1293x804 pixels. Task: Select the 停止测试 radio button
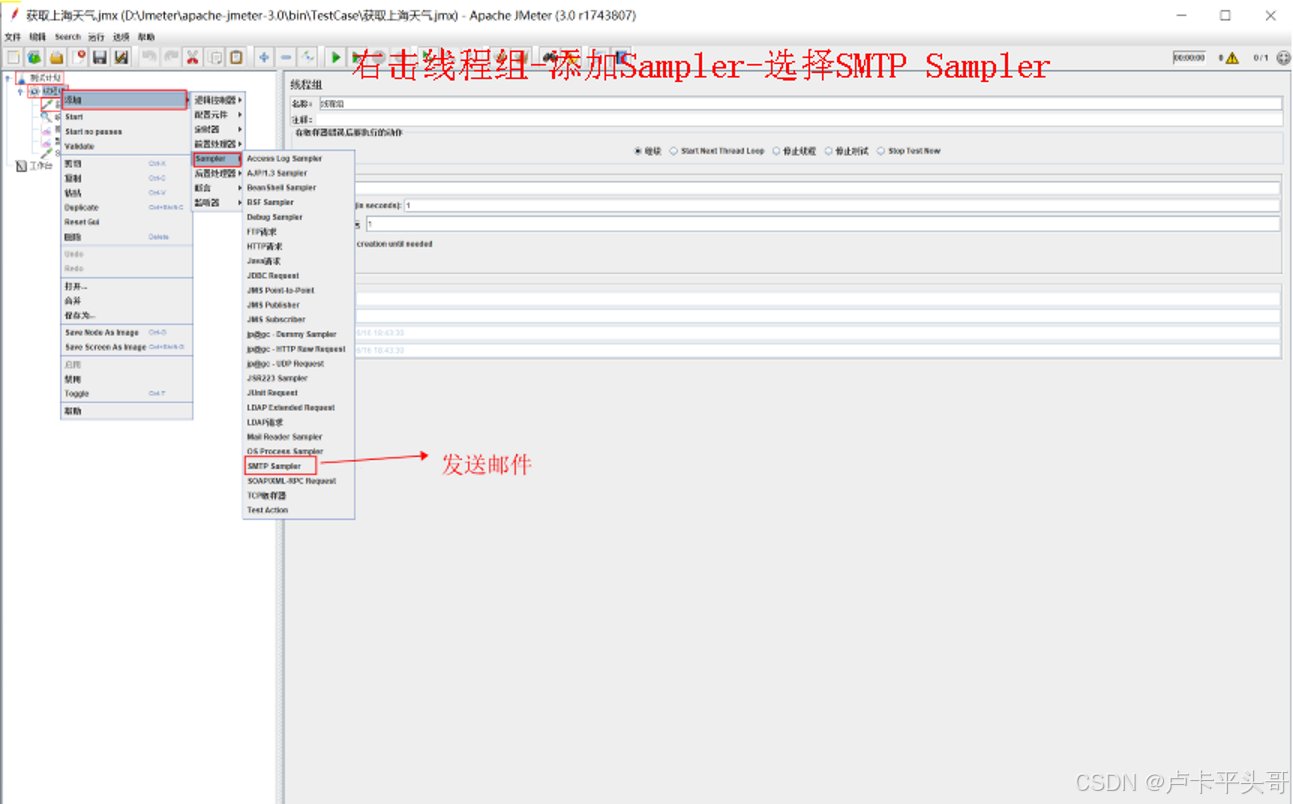coord(828,151)
